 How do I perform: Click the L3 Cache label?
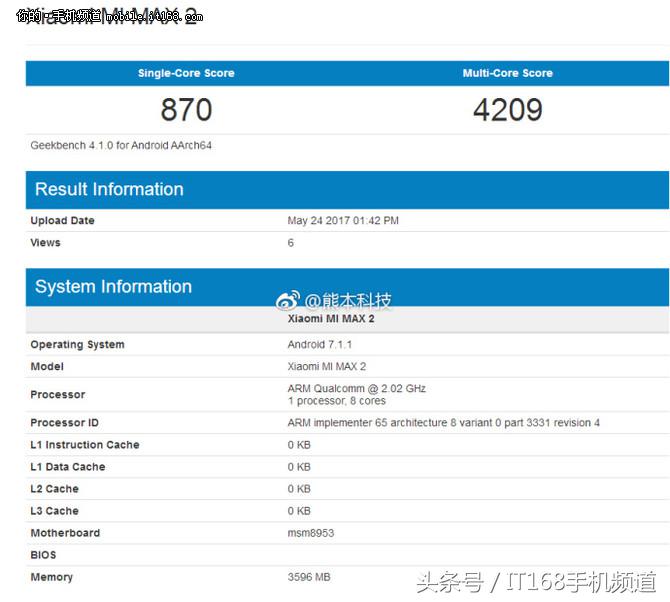[x=54, y=511]
